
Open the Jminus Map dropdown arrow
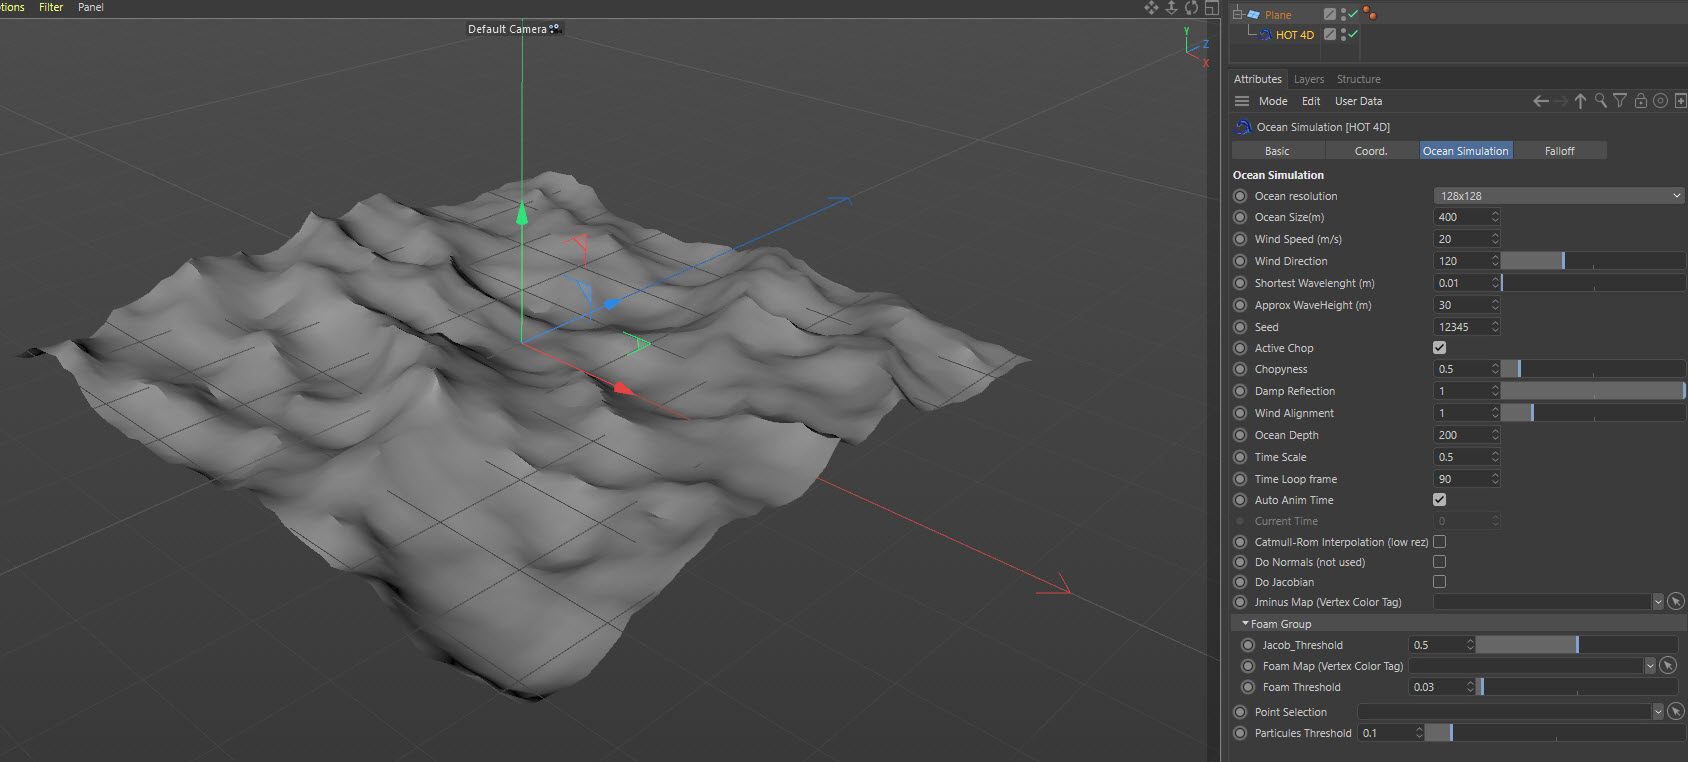(1657, 602)
